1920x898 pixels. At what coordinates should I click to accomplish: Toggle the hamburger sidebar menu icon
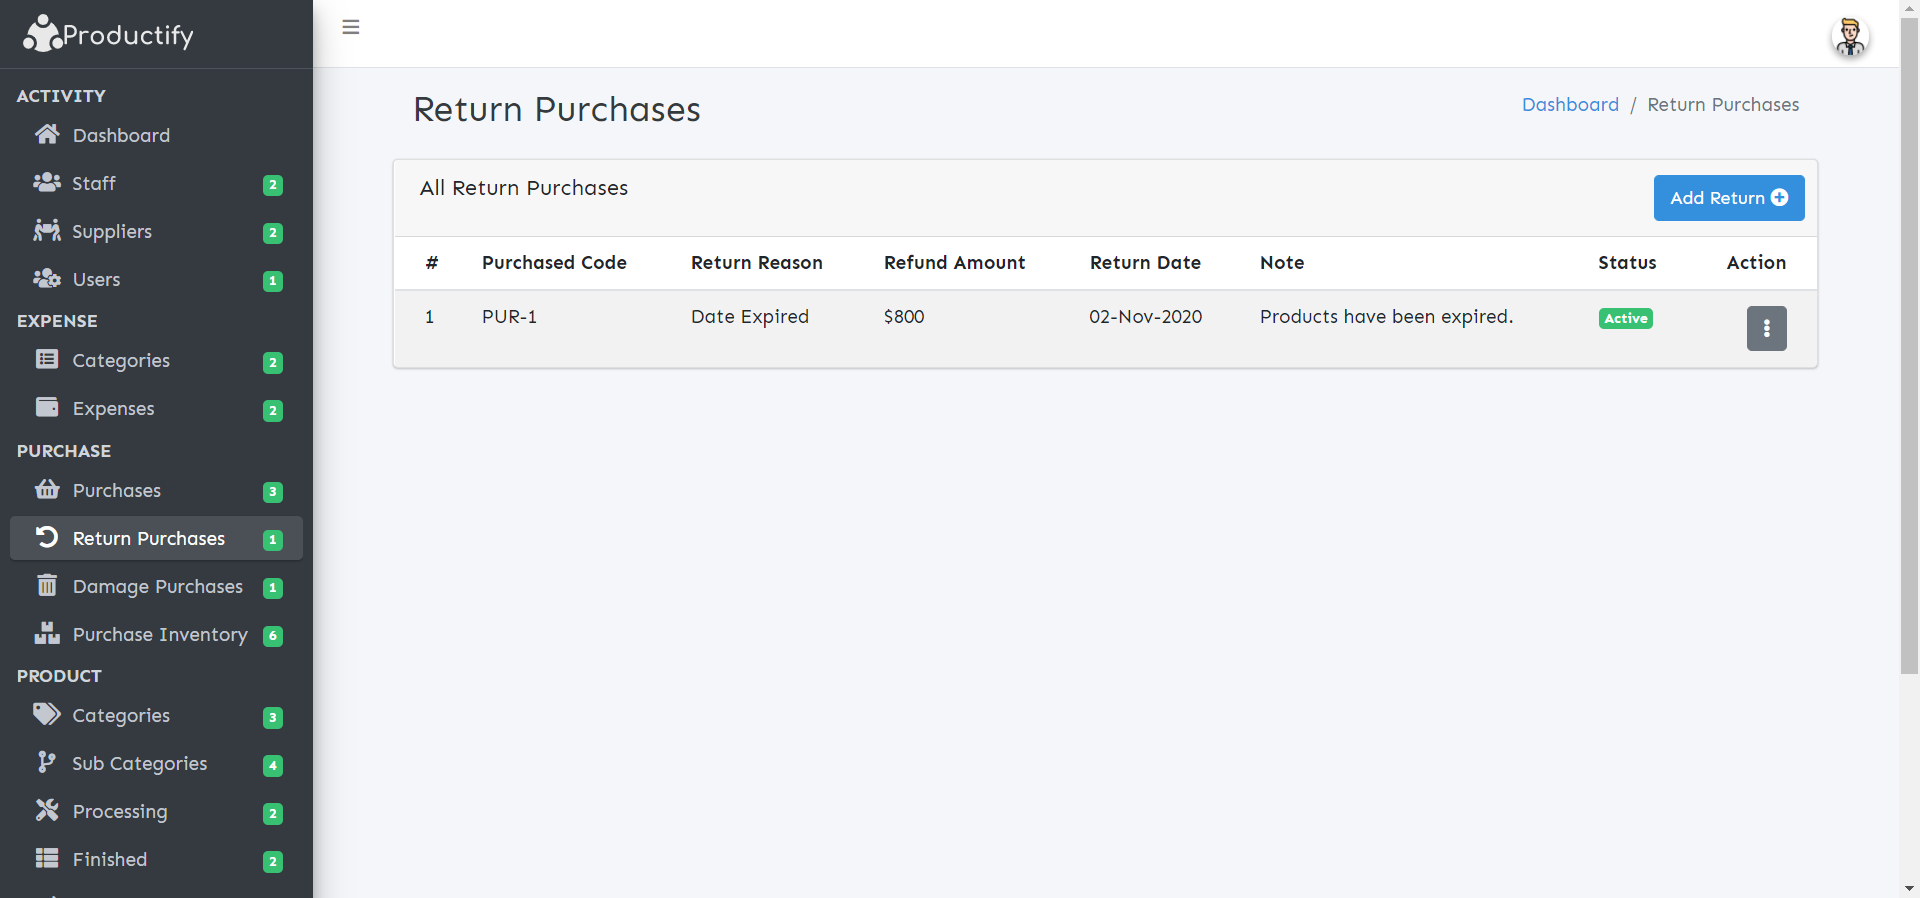tap(350, 27)
